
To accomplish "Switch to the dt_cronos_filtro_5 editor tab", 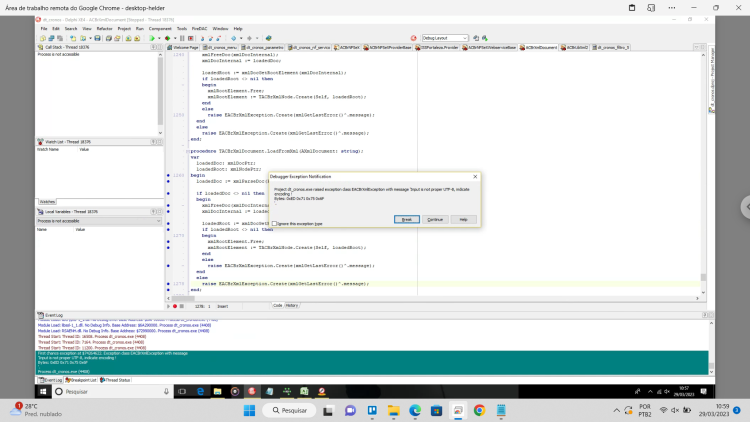I will [x=611, y=47].
